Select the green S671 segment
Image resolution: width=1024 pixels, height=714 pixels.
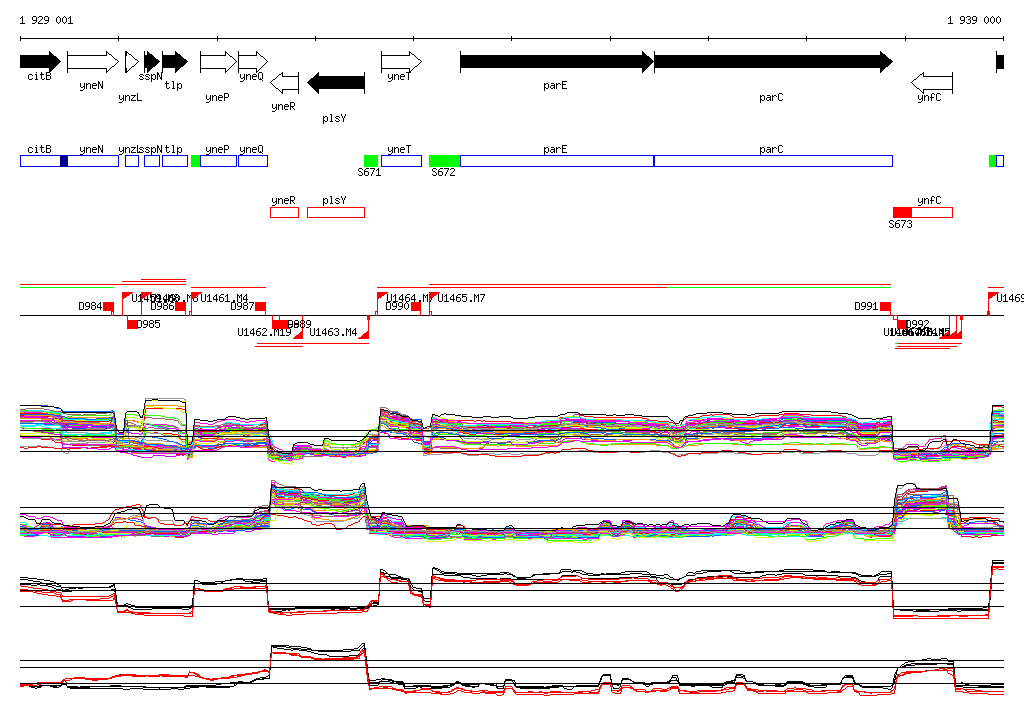[371, 161]
